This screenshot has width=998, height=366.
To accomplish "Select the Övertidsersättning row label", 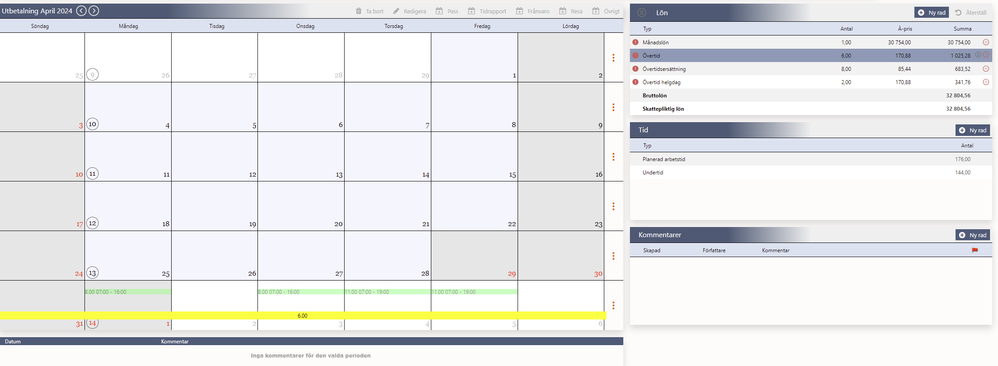I will [x=664, y=69].
